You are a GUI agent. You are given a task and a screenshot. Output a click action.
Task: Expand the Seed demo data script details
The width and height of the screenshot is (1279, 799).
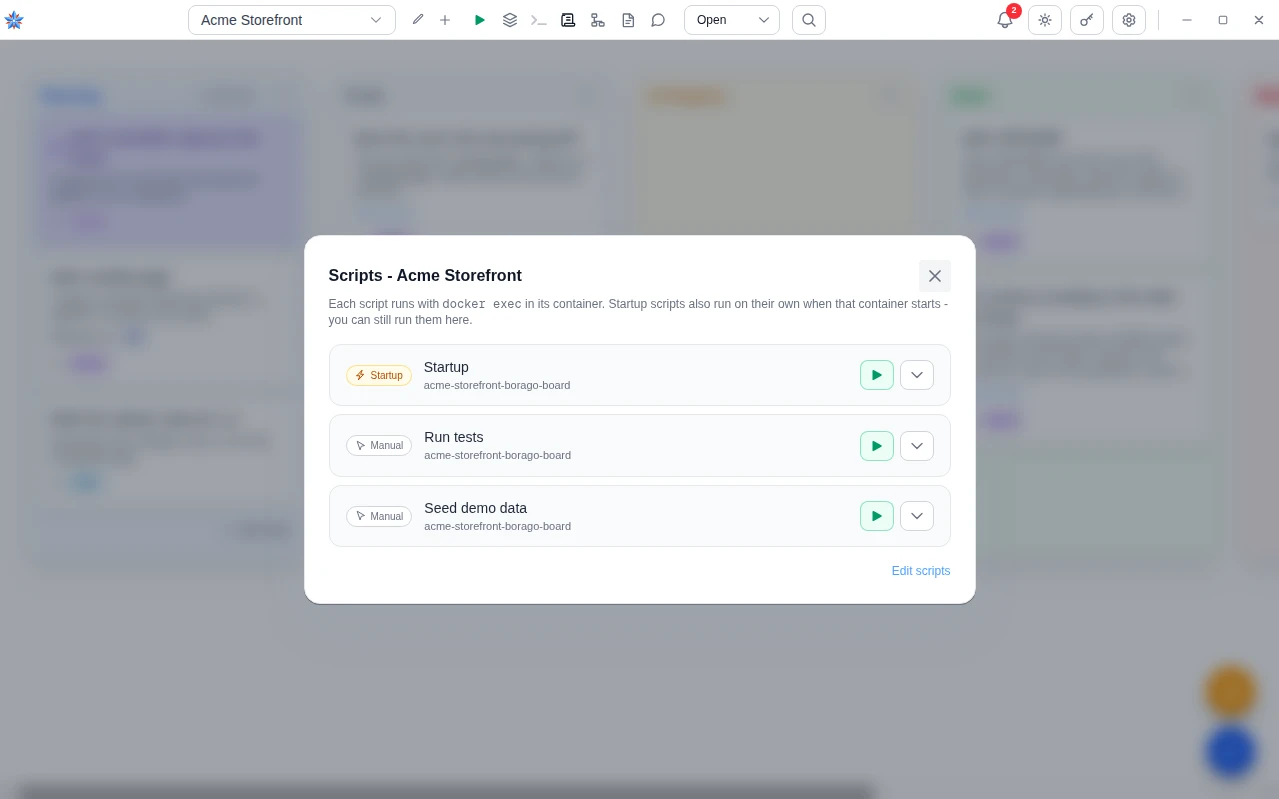coord(917,516)
